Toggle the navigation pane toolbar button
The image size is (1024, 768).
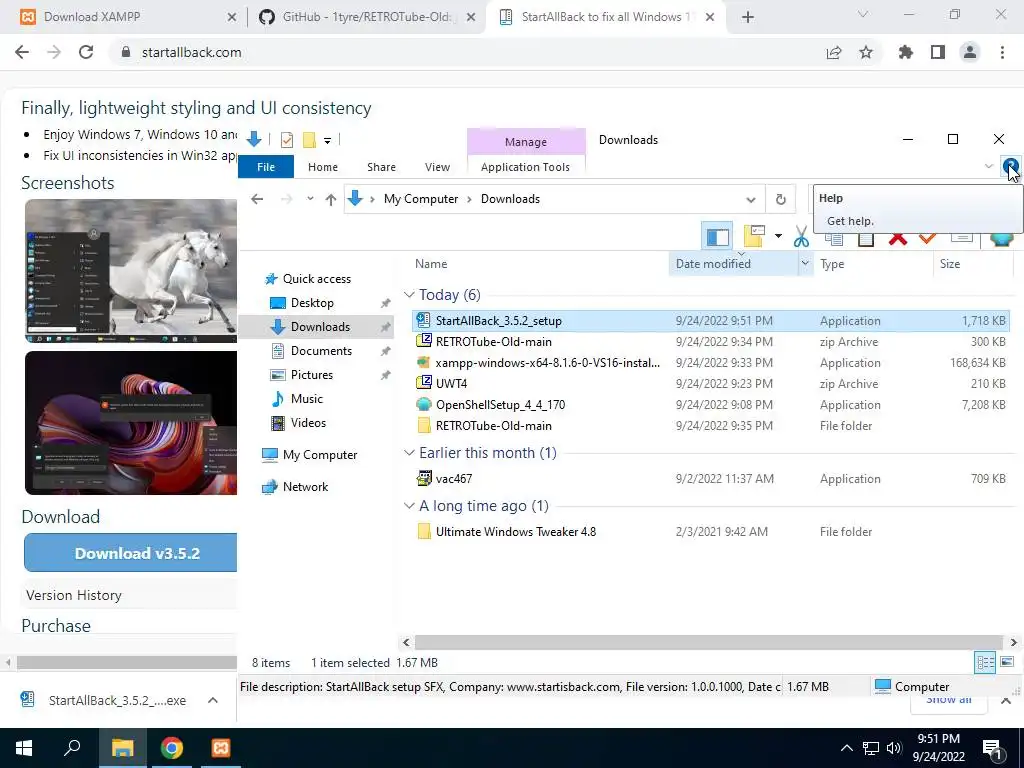click(717, 236)
